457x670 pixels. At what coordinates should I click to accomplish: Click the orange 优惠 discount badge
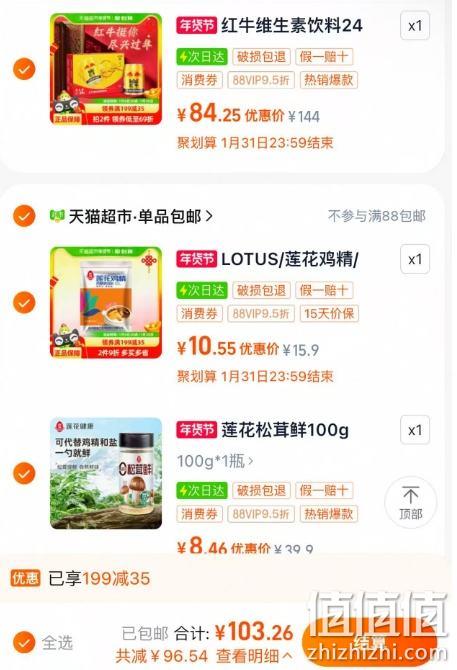25,578
